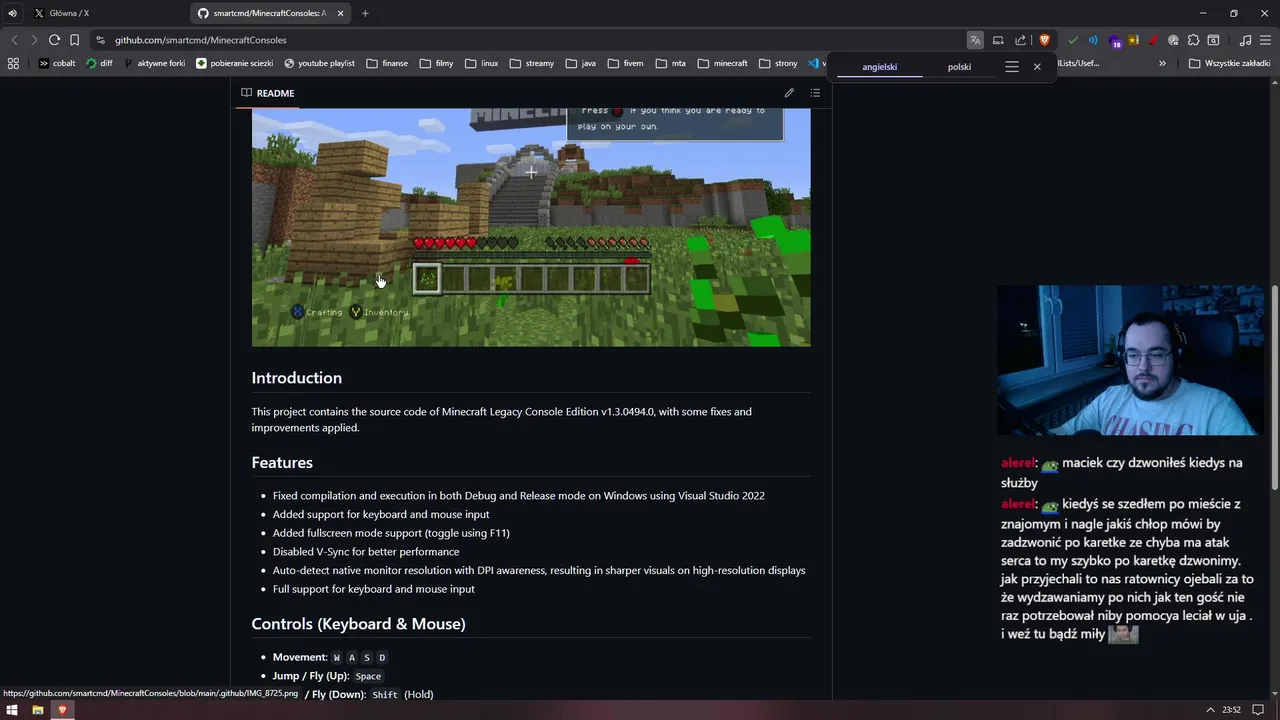Expand the finanse bookmark folder
The height and width of the screenshot is (720, 1280).
(x=387, y=63)
